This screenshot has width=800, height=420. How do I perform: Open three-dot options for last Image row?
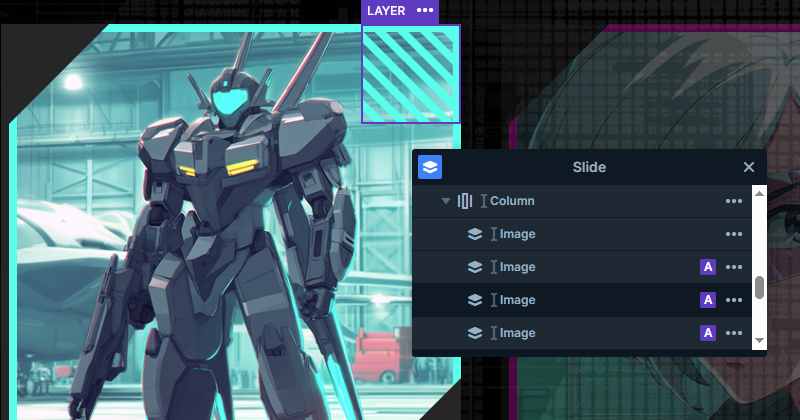734,333
